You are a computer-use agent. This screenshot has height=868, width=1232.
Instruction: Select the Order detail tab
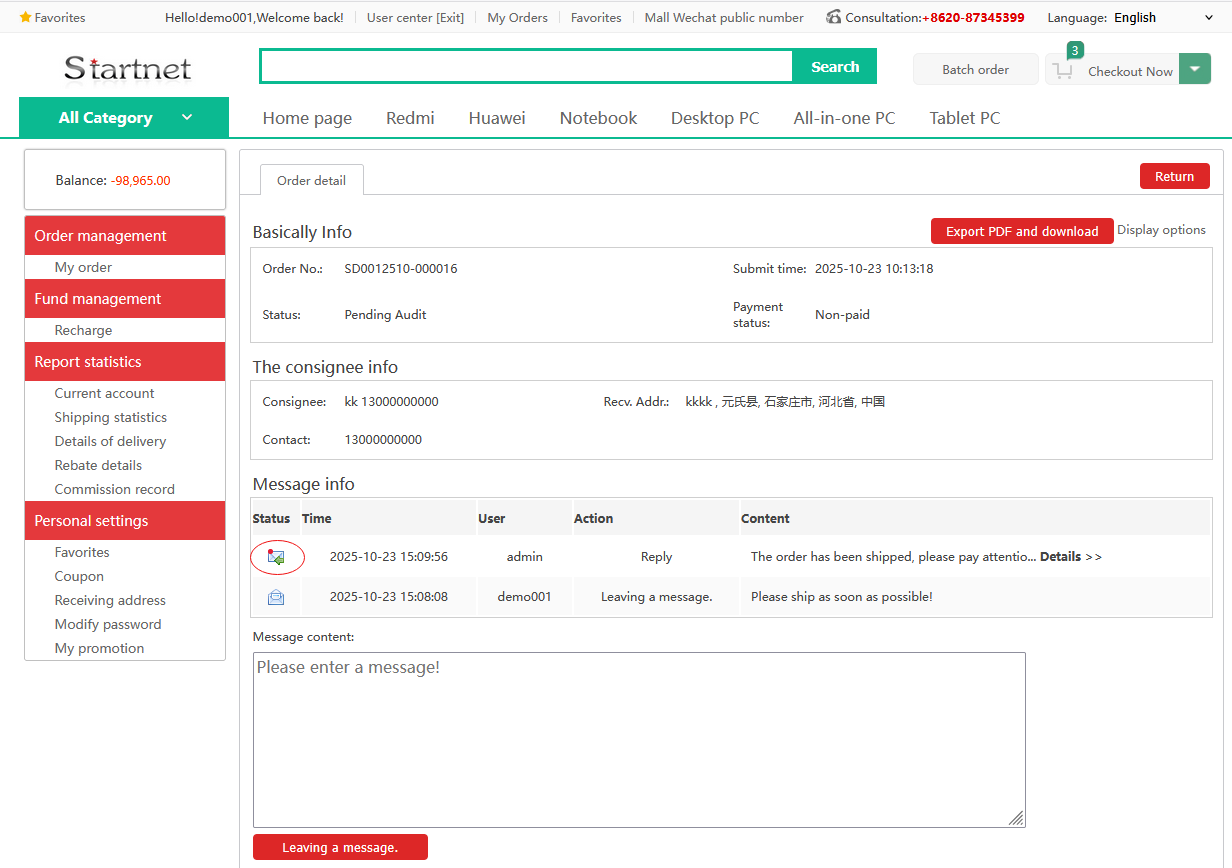[x=311, y=180]
